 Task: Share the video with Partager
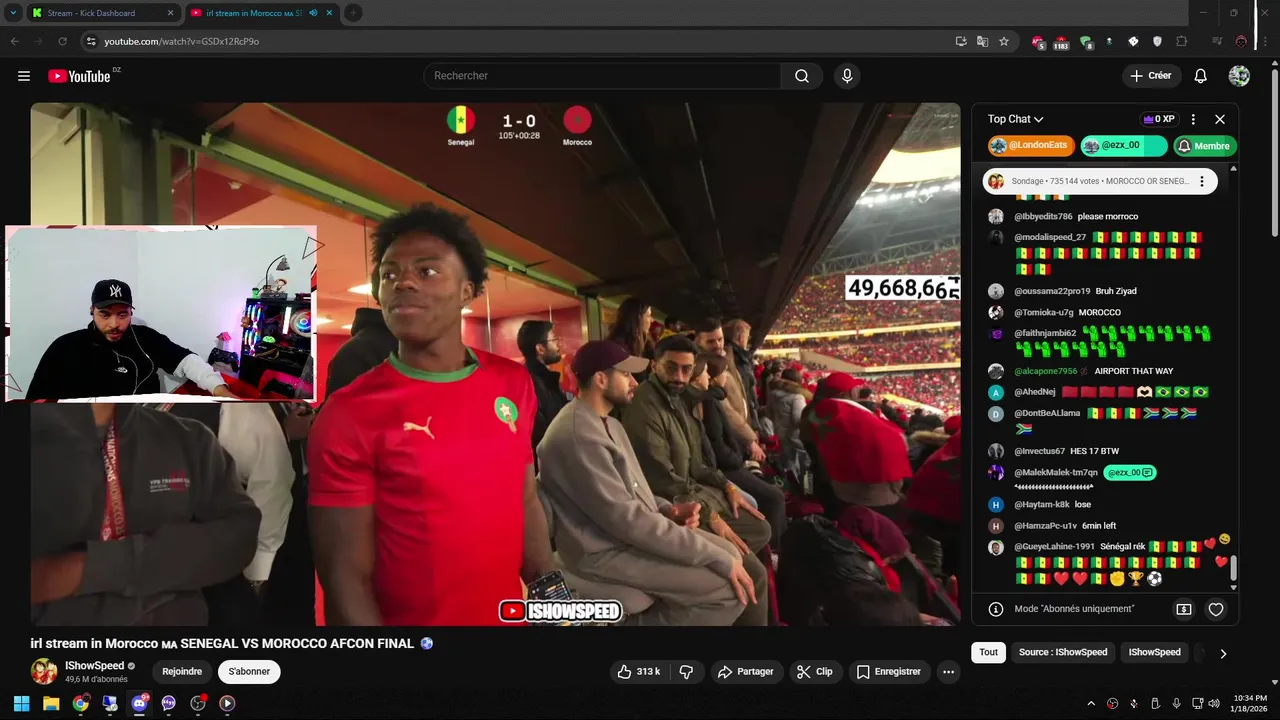click(747, 672)
